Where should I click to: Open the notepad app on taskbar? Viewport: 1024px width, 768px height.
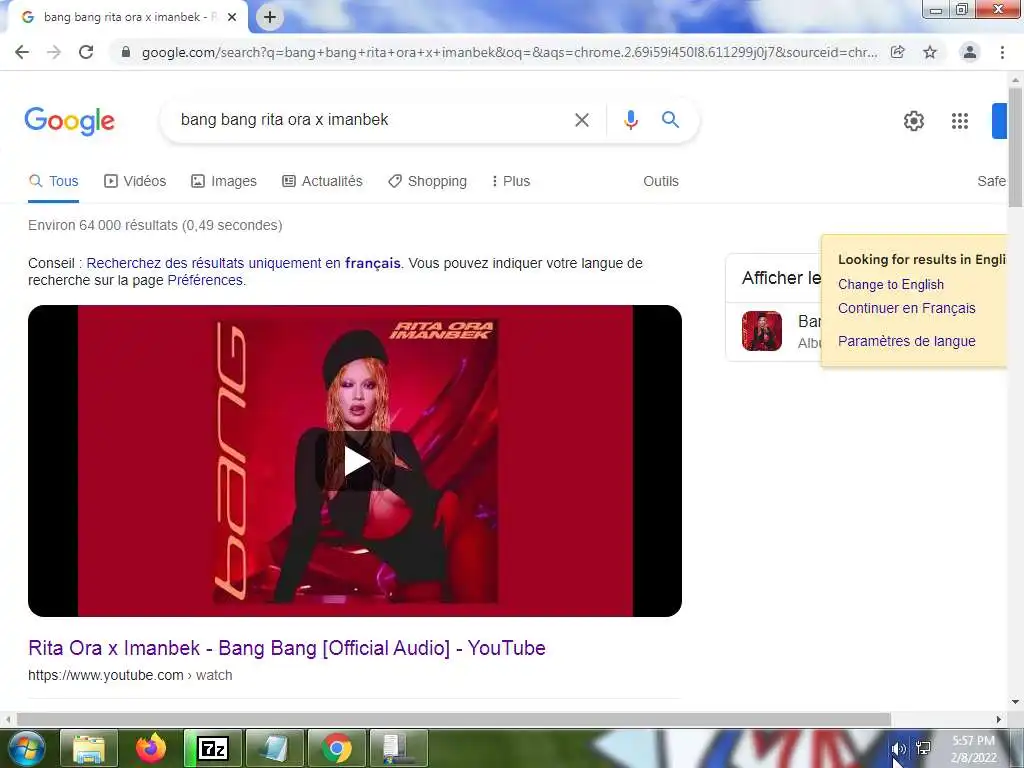[x=274, y=748]
